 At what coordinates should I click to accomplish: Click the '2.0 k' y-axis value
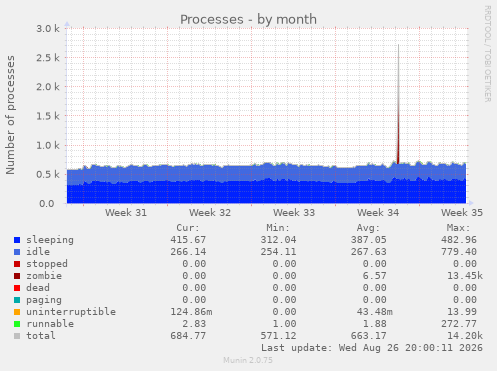[48, 87]
